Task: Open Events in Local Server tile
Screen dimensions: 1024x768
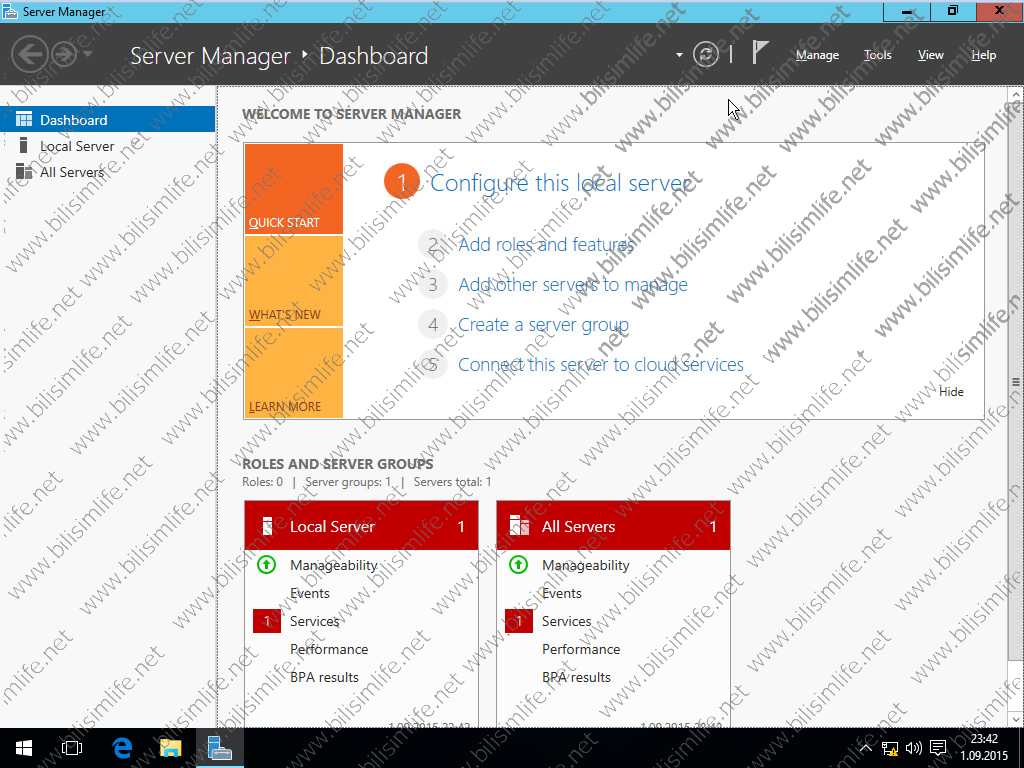Action: 310,593
